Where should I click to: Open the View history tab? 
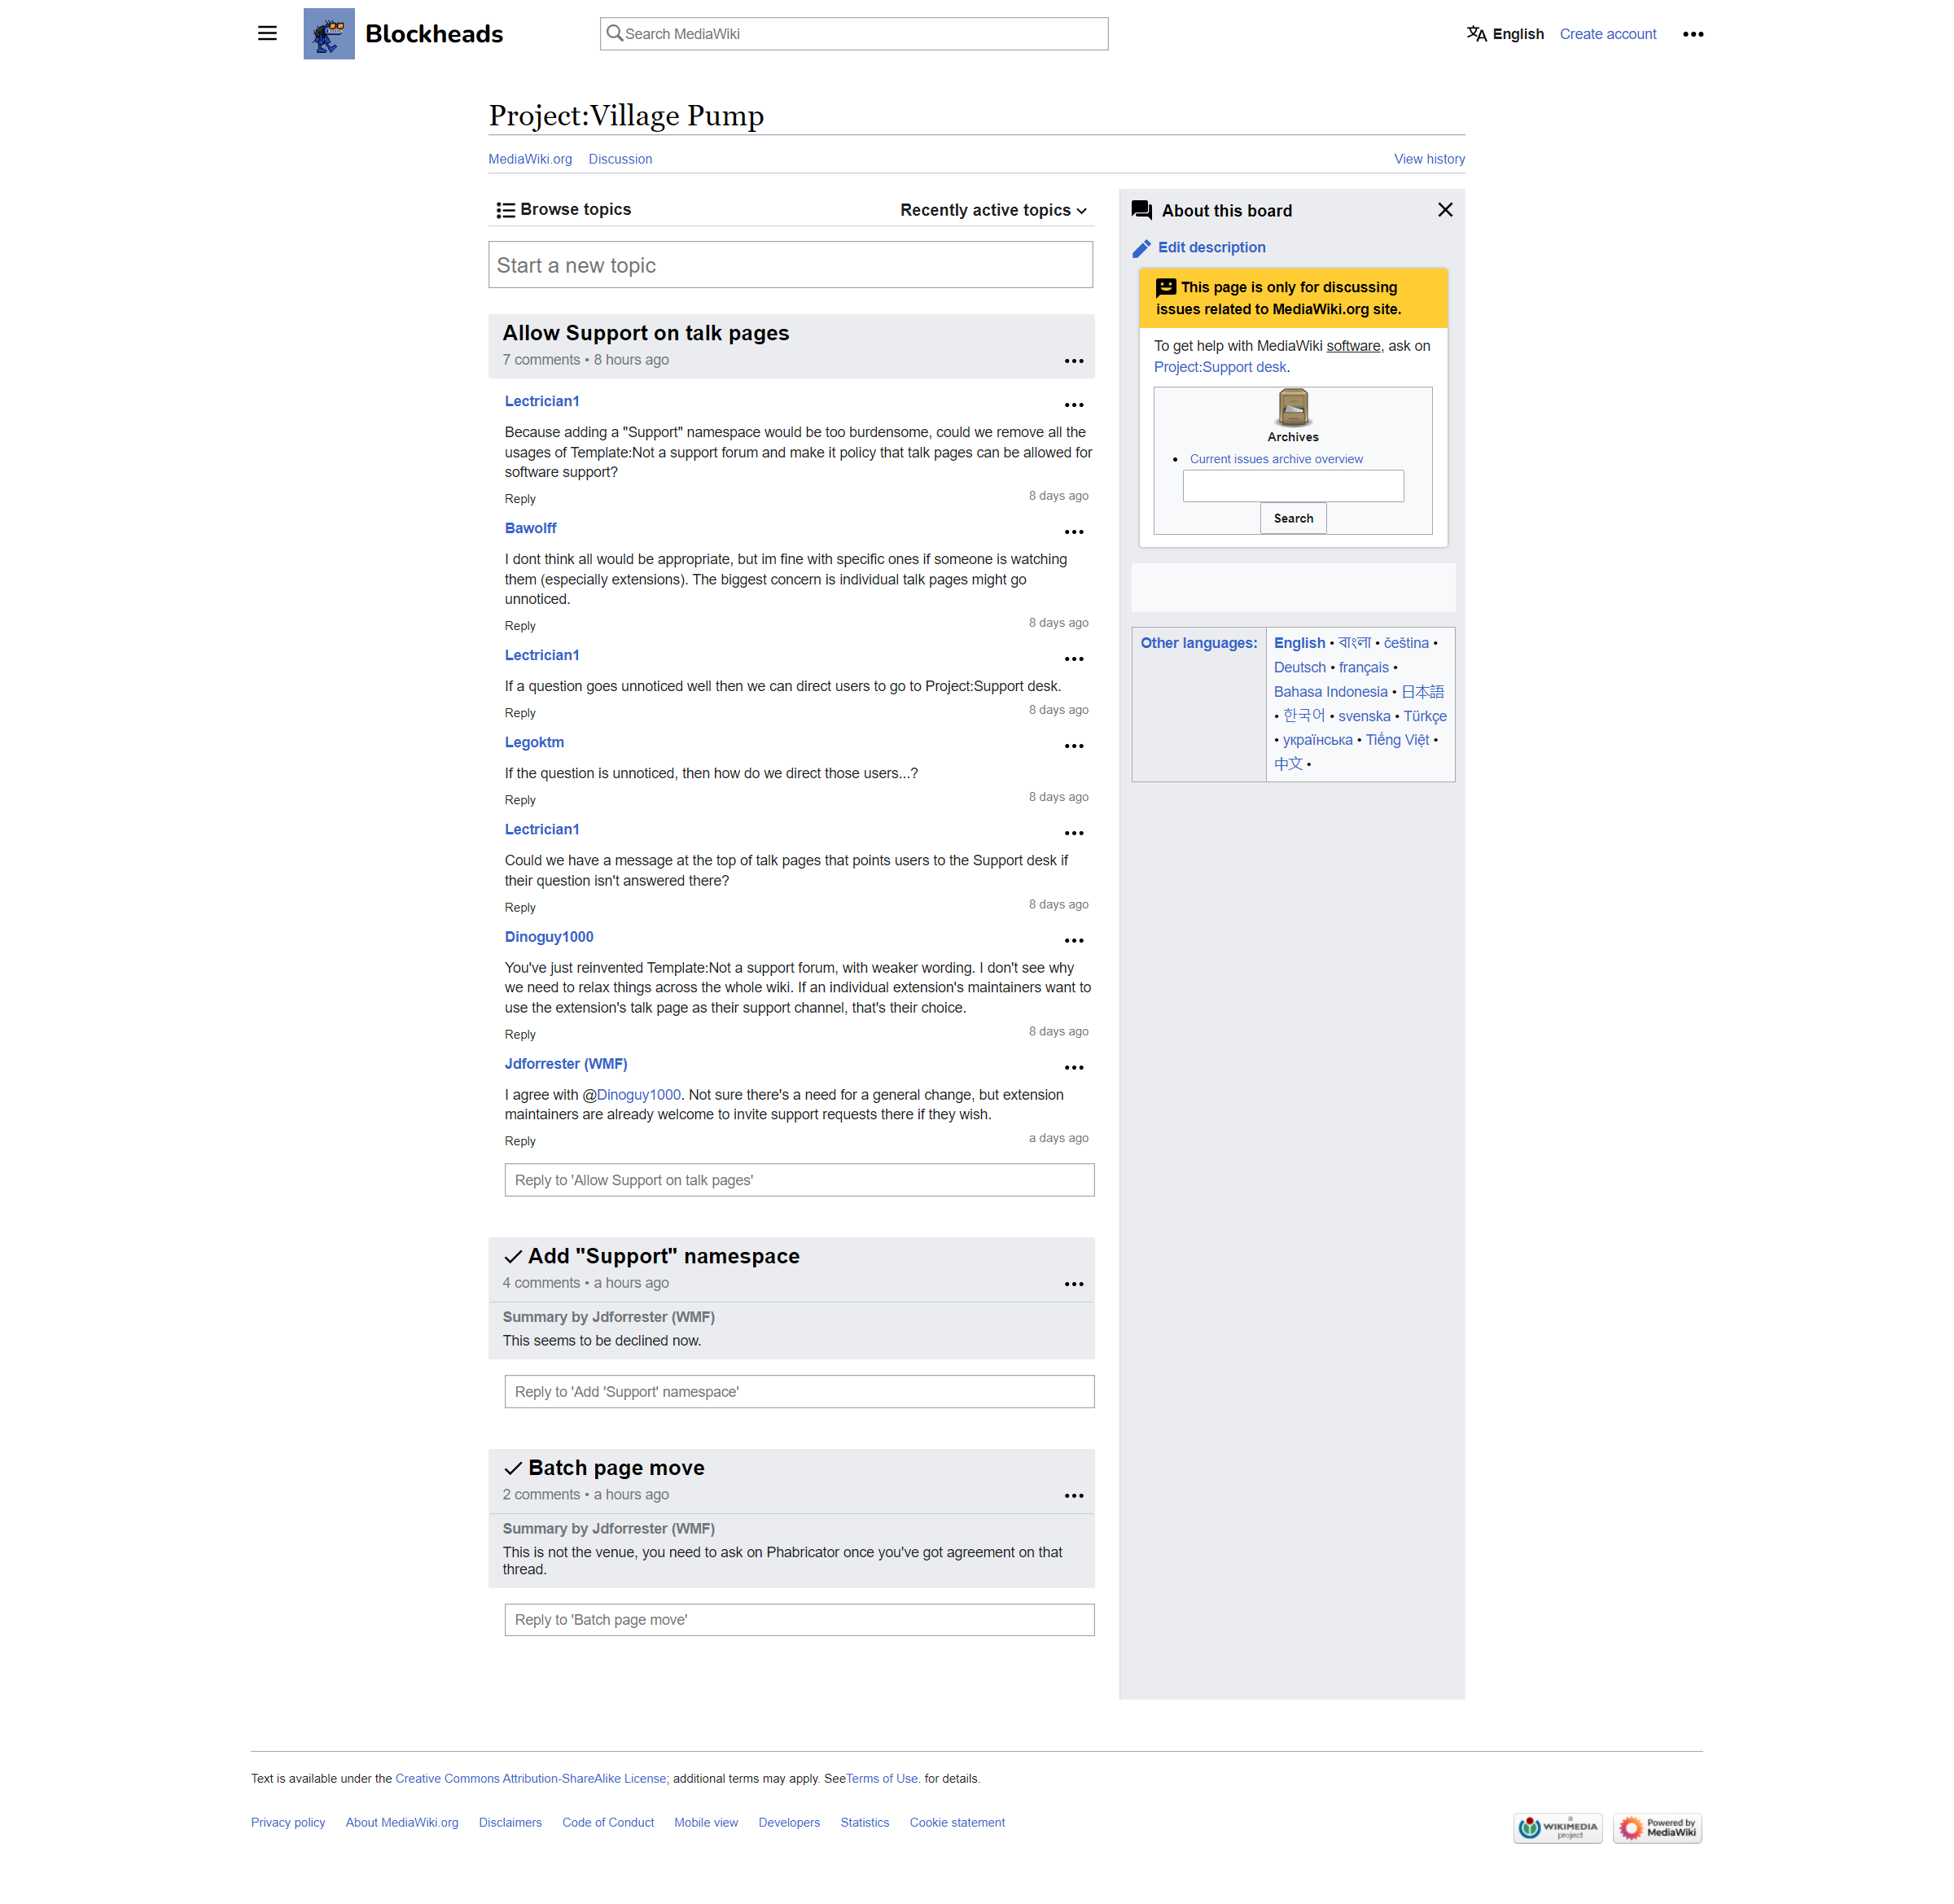[x=1428, y=159]
